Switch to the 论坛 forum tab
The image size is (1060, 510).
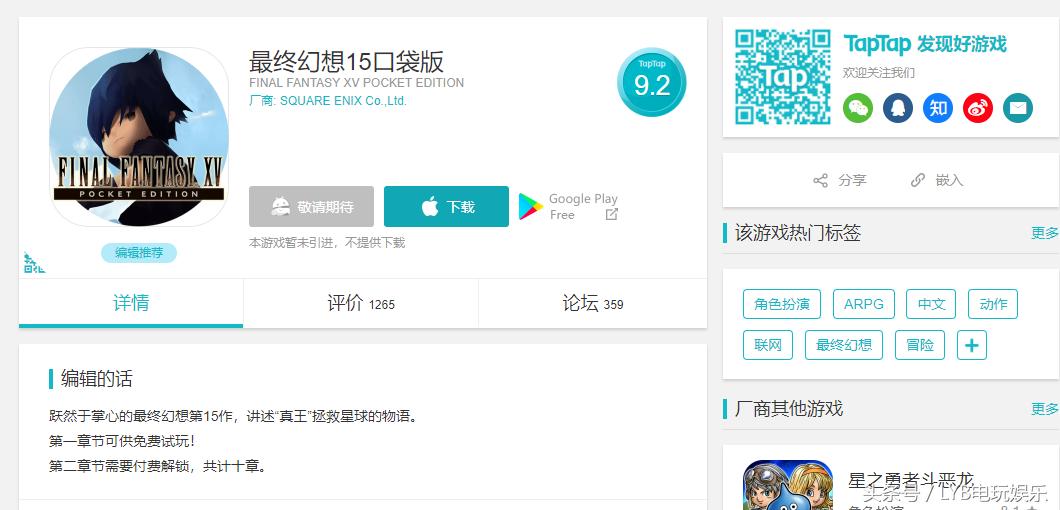(593, 303)
